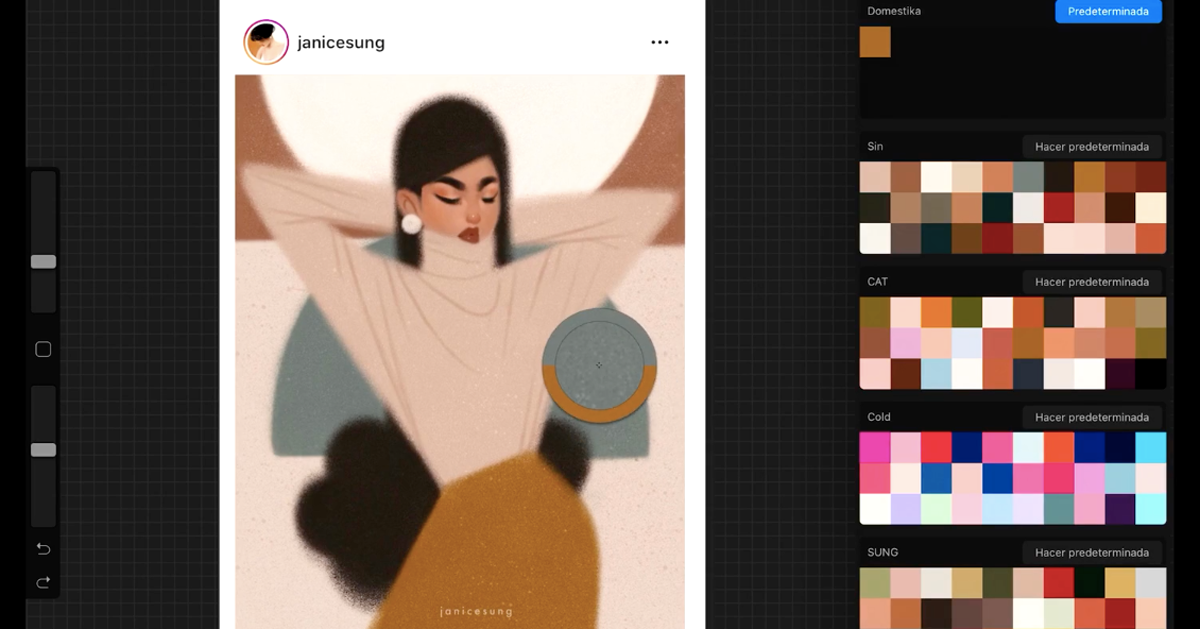1200x629 pixels.
Task: Select the Sin palette title
Action: coord(875,146)
